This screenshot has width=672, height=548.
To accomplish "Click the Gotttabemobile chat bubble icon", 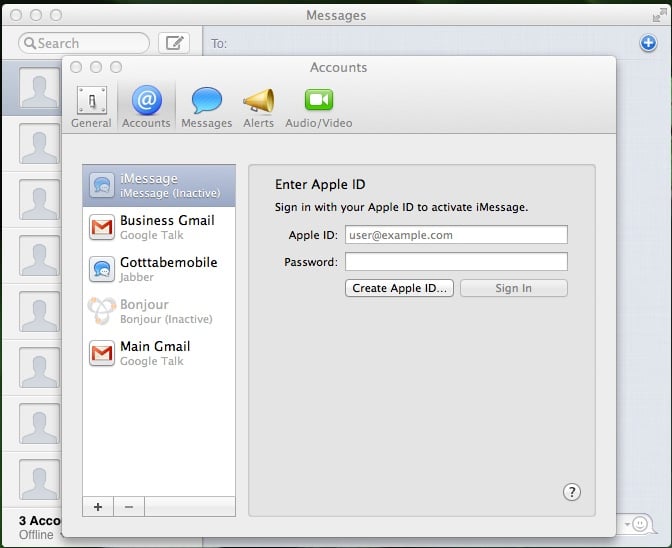I will tap(102, 269).
